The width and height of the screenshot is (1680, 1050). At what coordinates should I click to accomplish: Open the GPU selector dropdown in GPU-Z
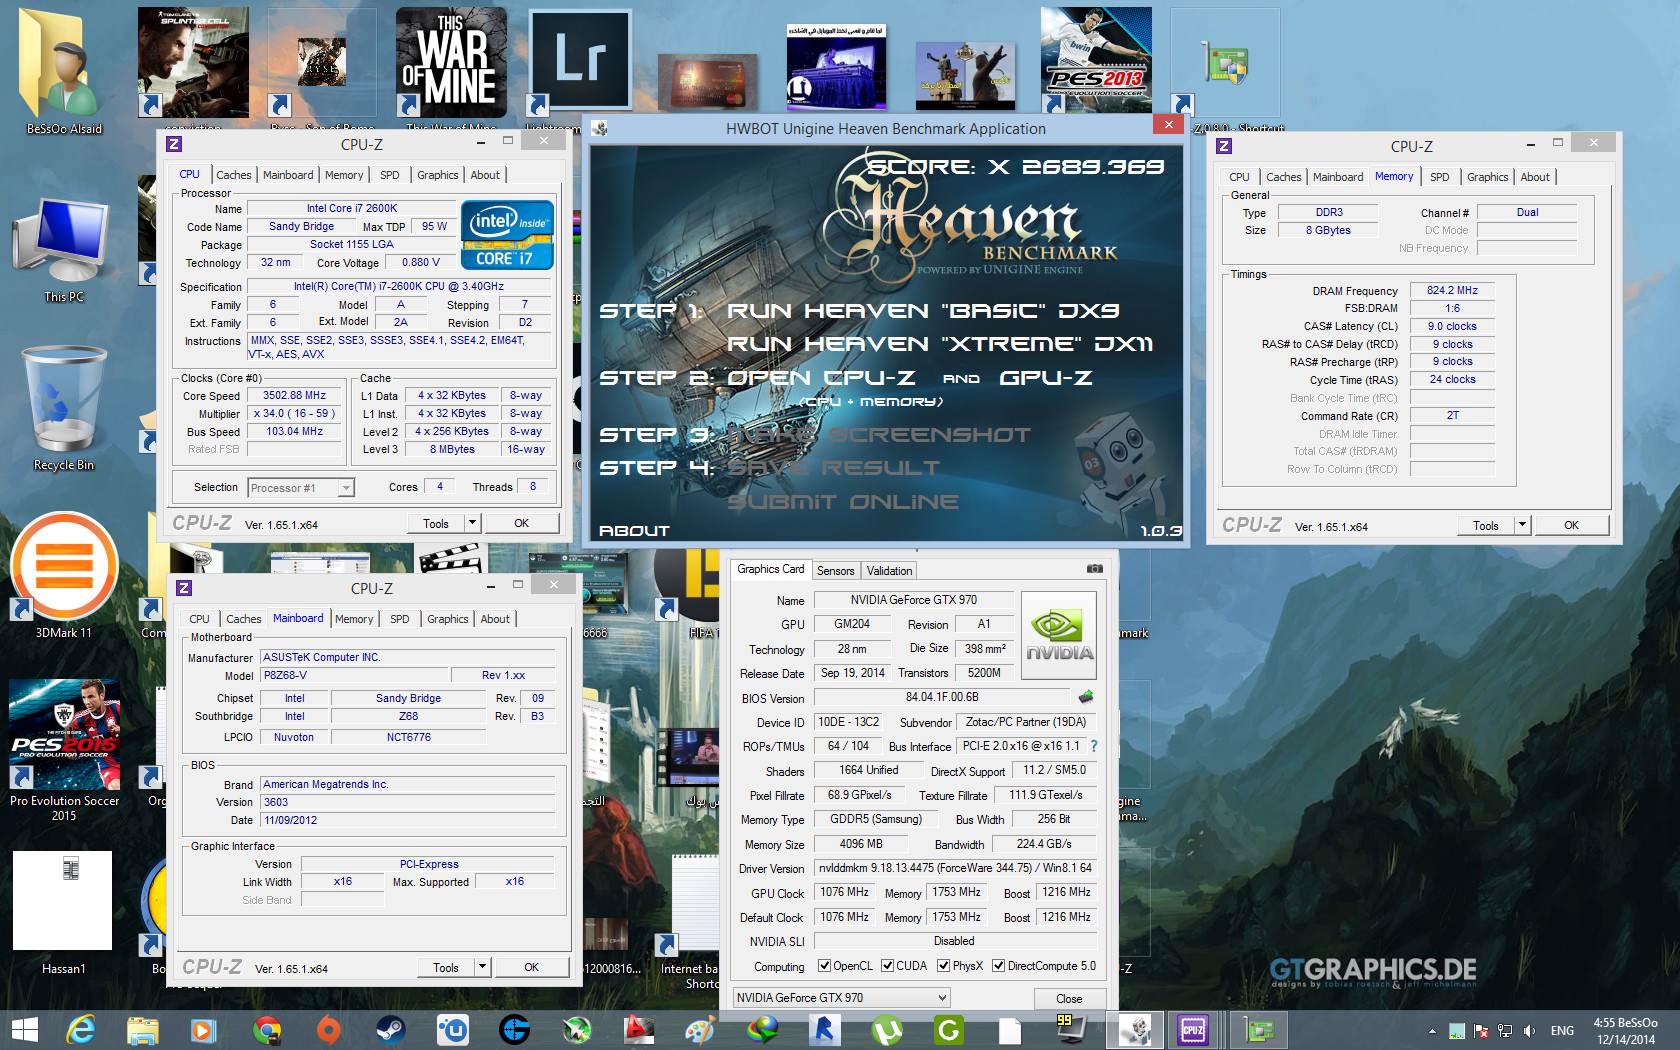(x=841, y=998)
